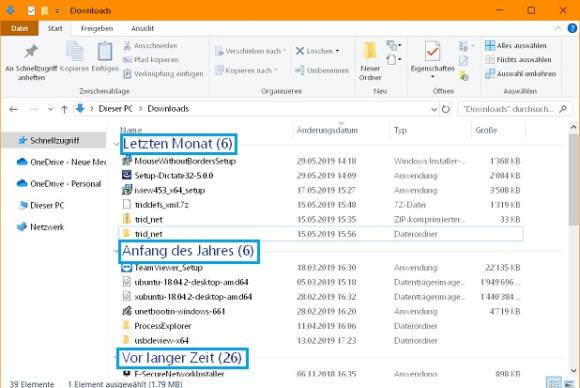This screenshot has height=388, width=580.
Task: Select Setup-Dictate32-5.0.0 file icon
Action: [127, 175]
